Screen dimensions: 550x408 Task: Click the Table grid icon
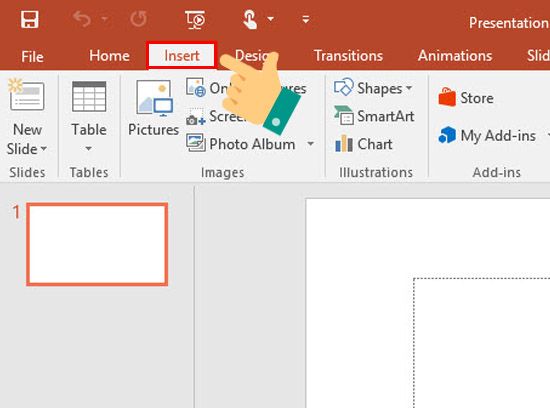pyautogui.click(x=89, y=96)
